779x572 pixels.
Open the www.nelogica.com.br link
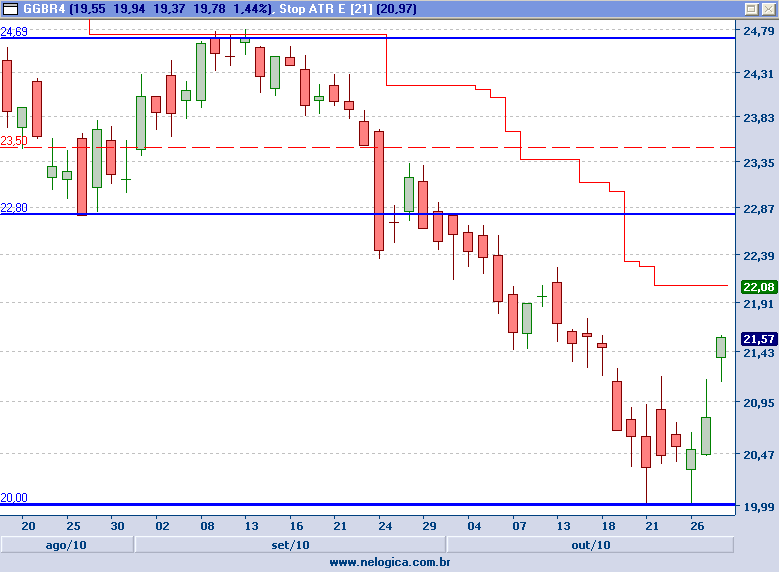389,563
